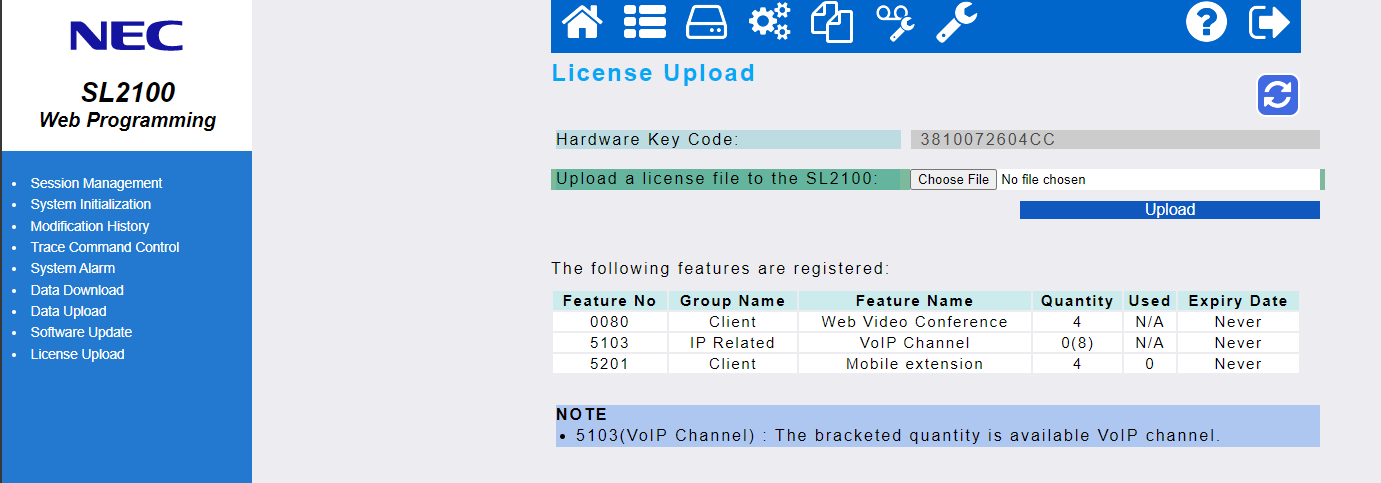
Task: Click the 'No file chosen' text
Action: coord(1043,180)
